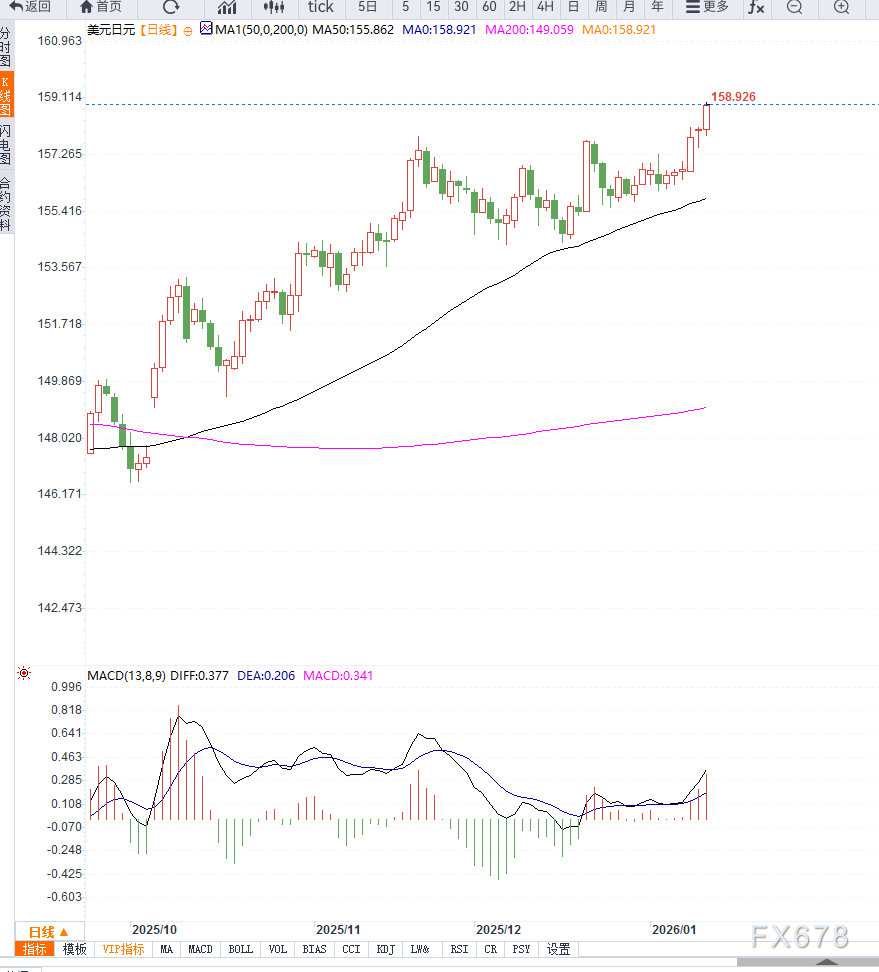Screen dimensions: 879x972
Task: Select the BOLL indicator tab
Action: (x=240, y=949)
